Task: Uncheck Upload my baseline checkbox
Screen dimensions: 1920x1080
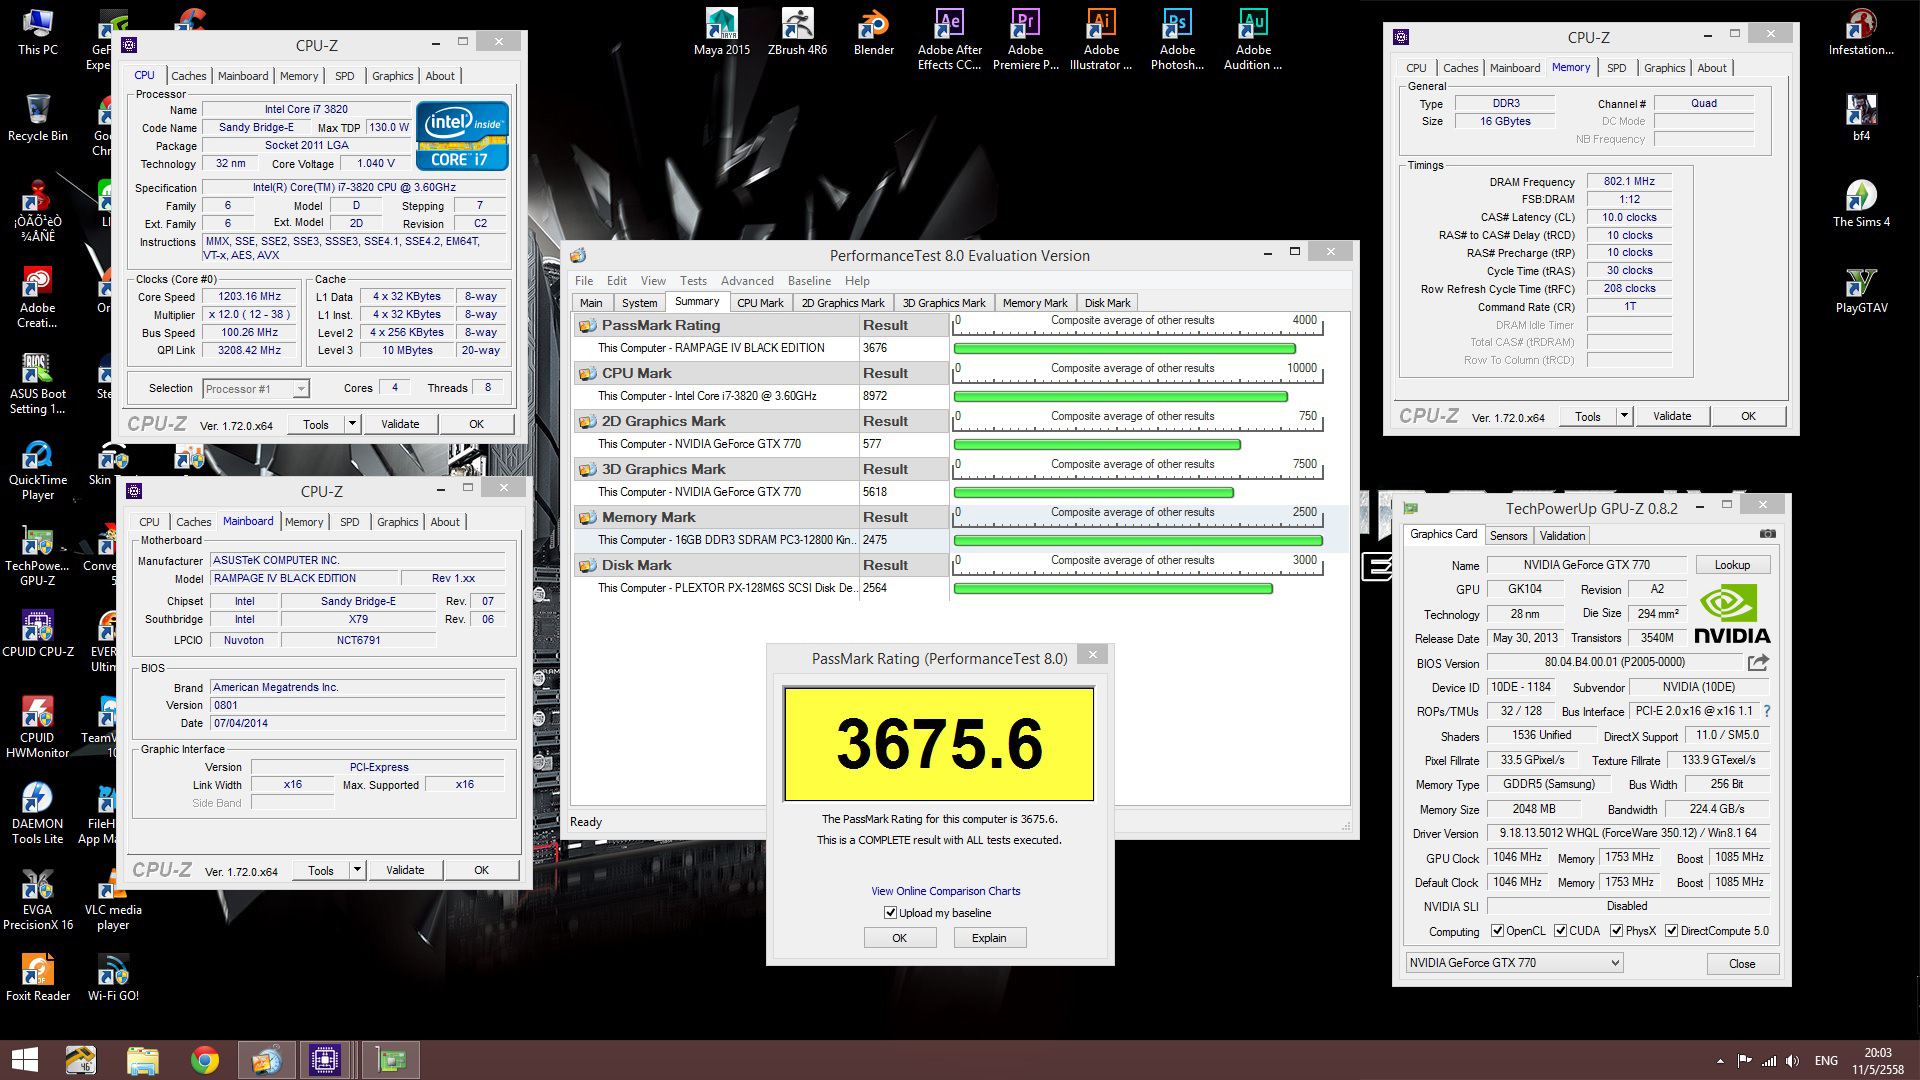Action: (890, 913)
